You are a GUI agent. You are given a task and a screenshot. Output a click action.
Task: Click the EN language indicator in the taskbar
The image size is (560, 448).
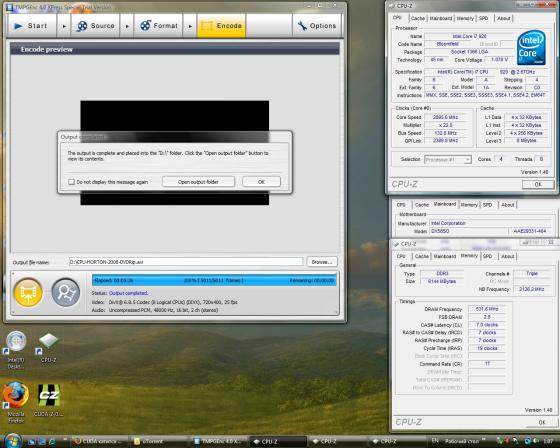pyautogui.click(x=435, y=441)
